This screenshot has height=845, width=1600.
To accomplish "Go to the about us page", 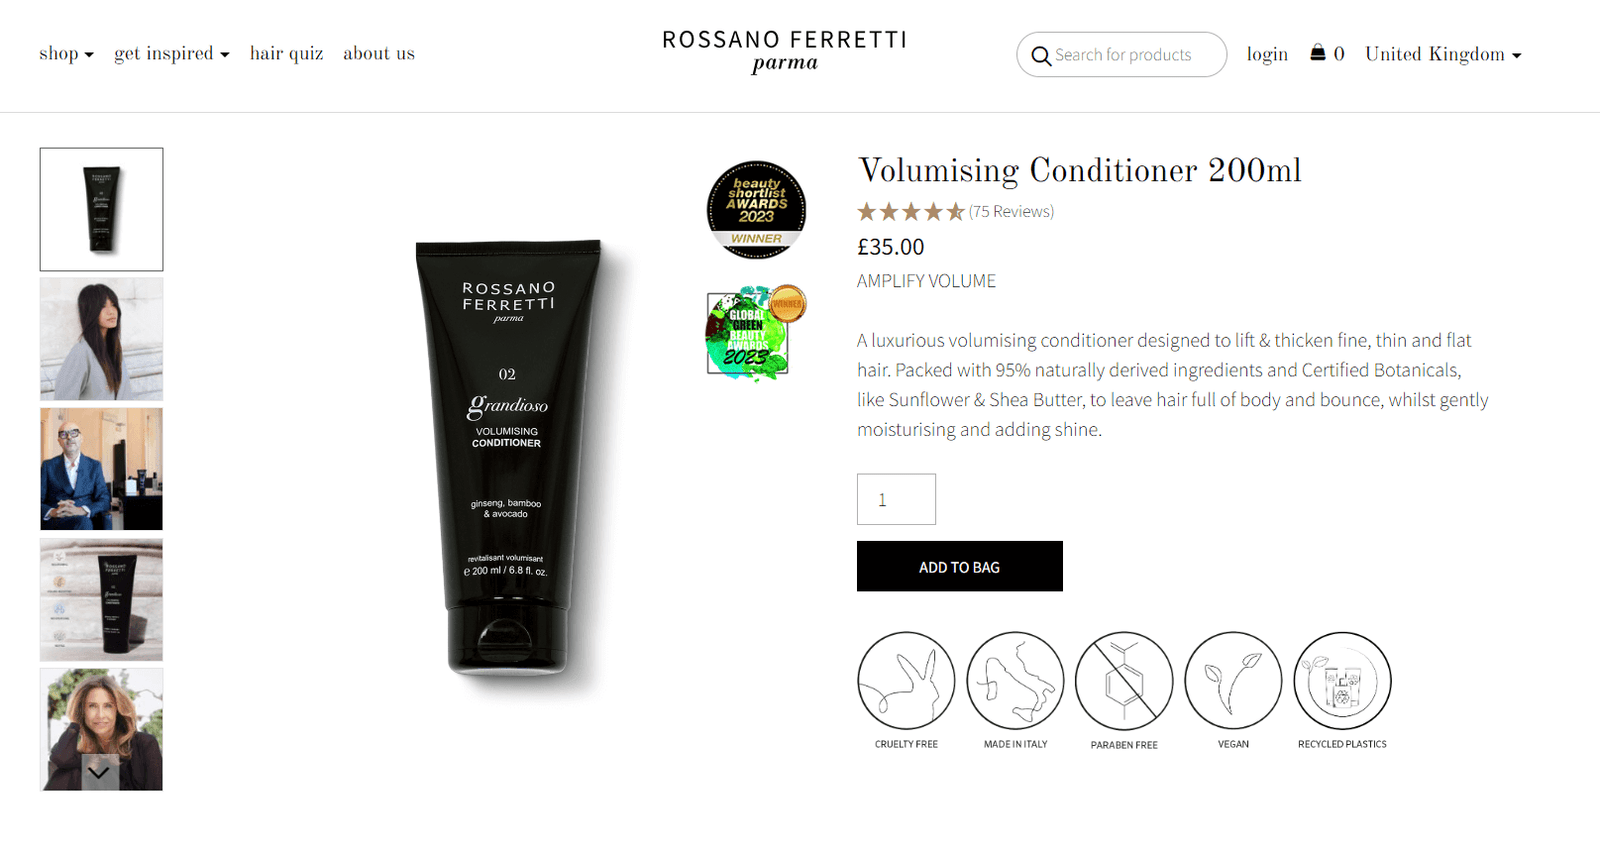I will pyautogui.click(x=379, y=54).
